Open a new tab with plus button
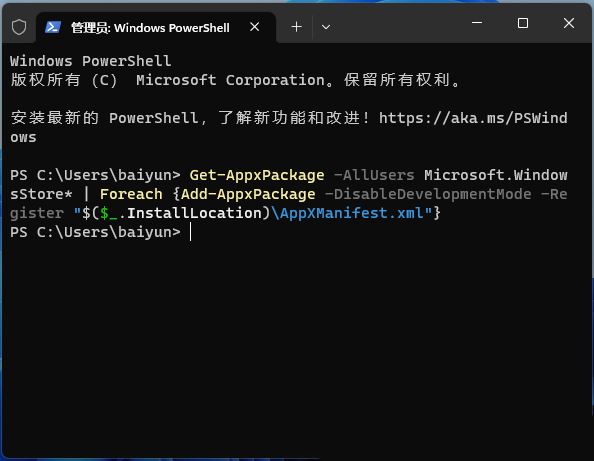The width and height of the screenshot is (594, 461). coord(297,27)
